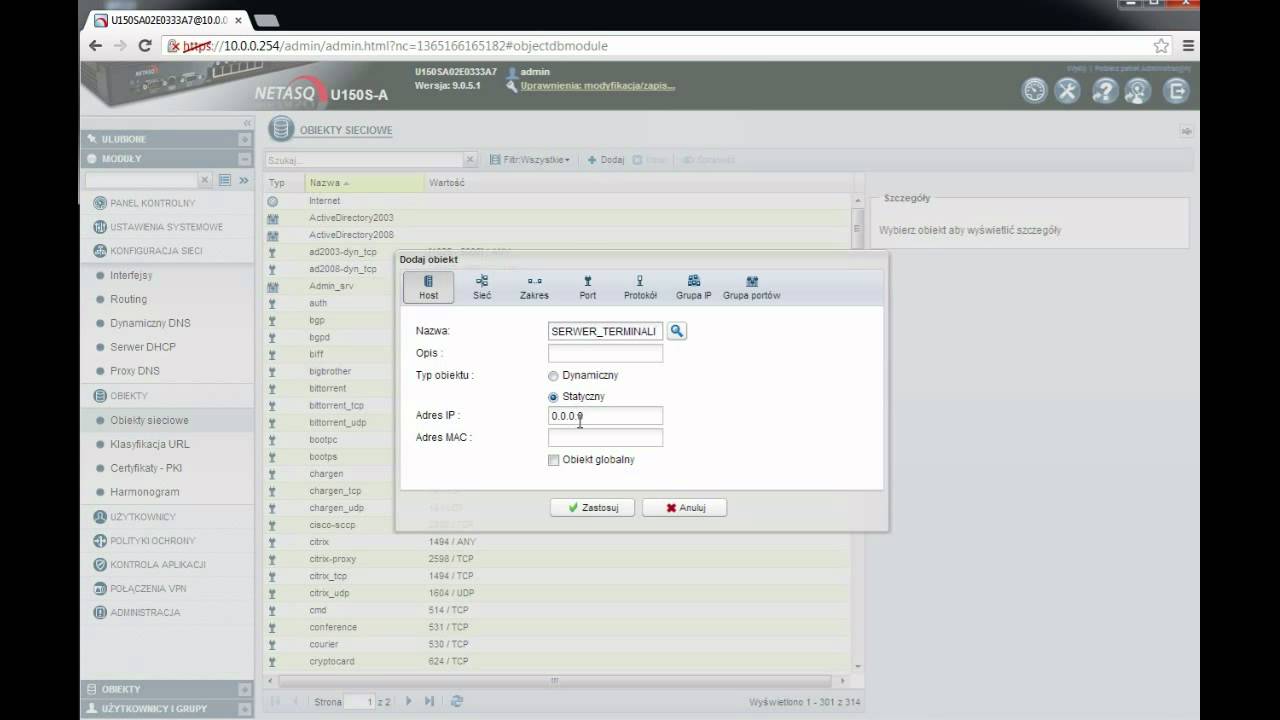Jump to the last page of objects

(x=429, y=702)
